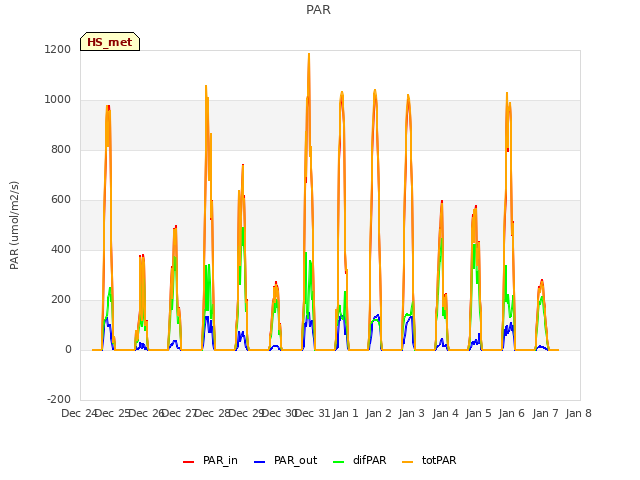Image resolution: width=640 pixels, height=480 pixels.
Task: Click the Jan 5 x-axis label
Action: click(x=478, y=413)
